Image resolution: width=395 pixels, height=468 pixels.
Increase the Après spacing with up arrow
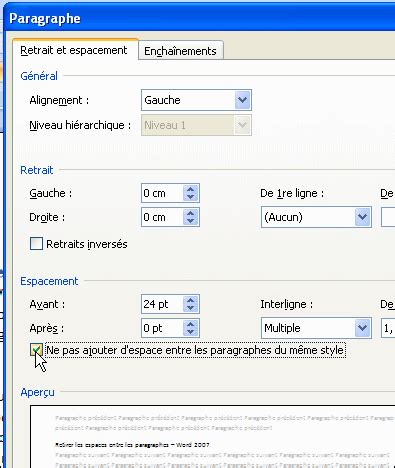pos(191,324)
